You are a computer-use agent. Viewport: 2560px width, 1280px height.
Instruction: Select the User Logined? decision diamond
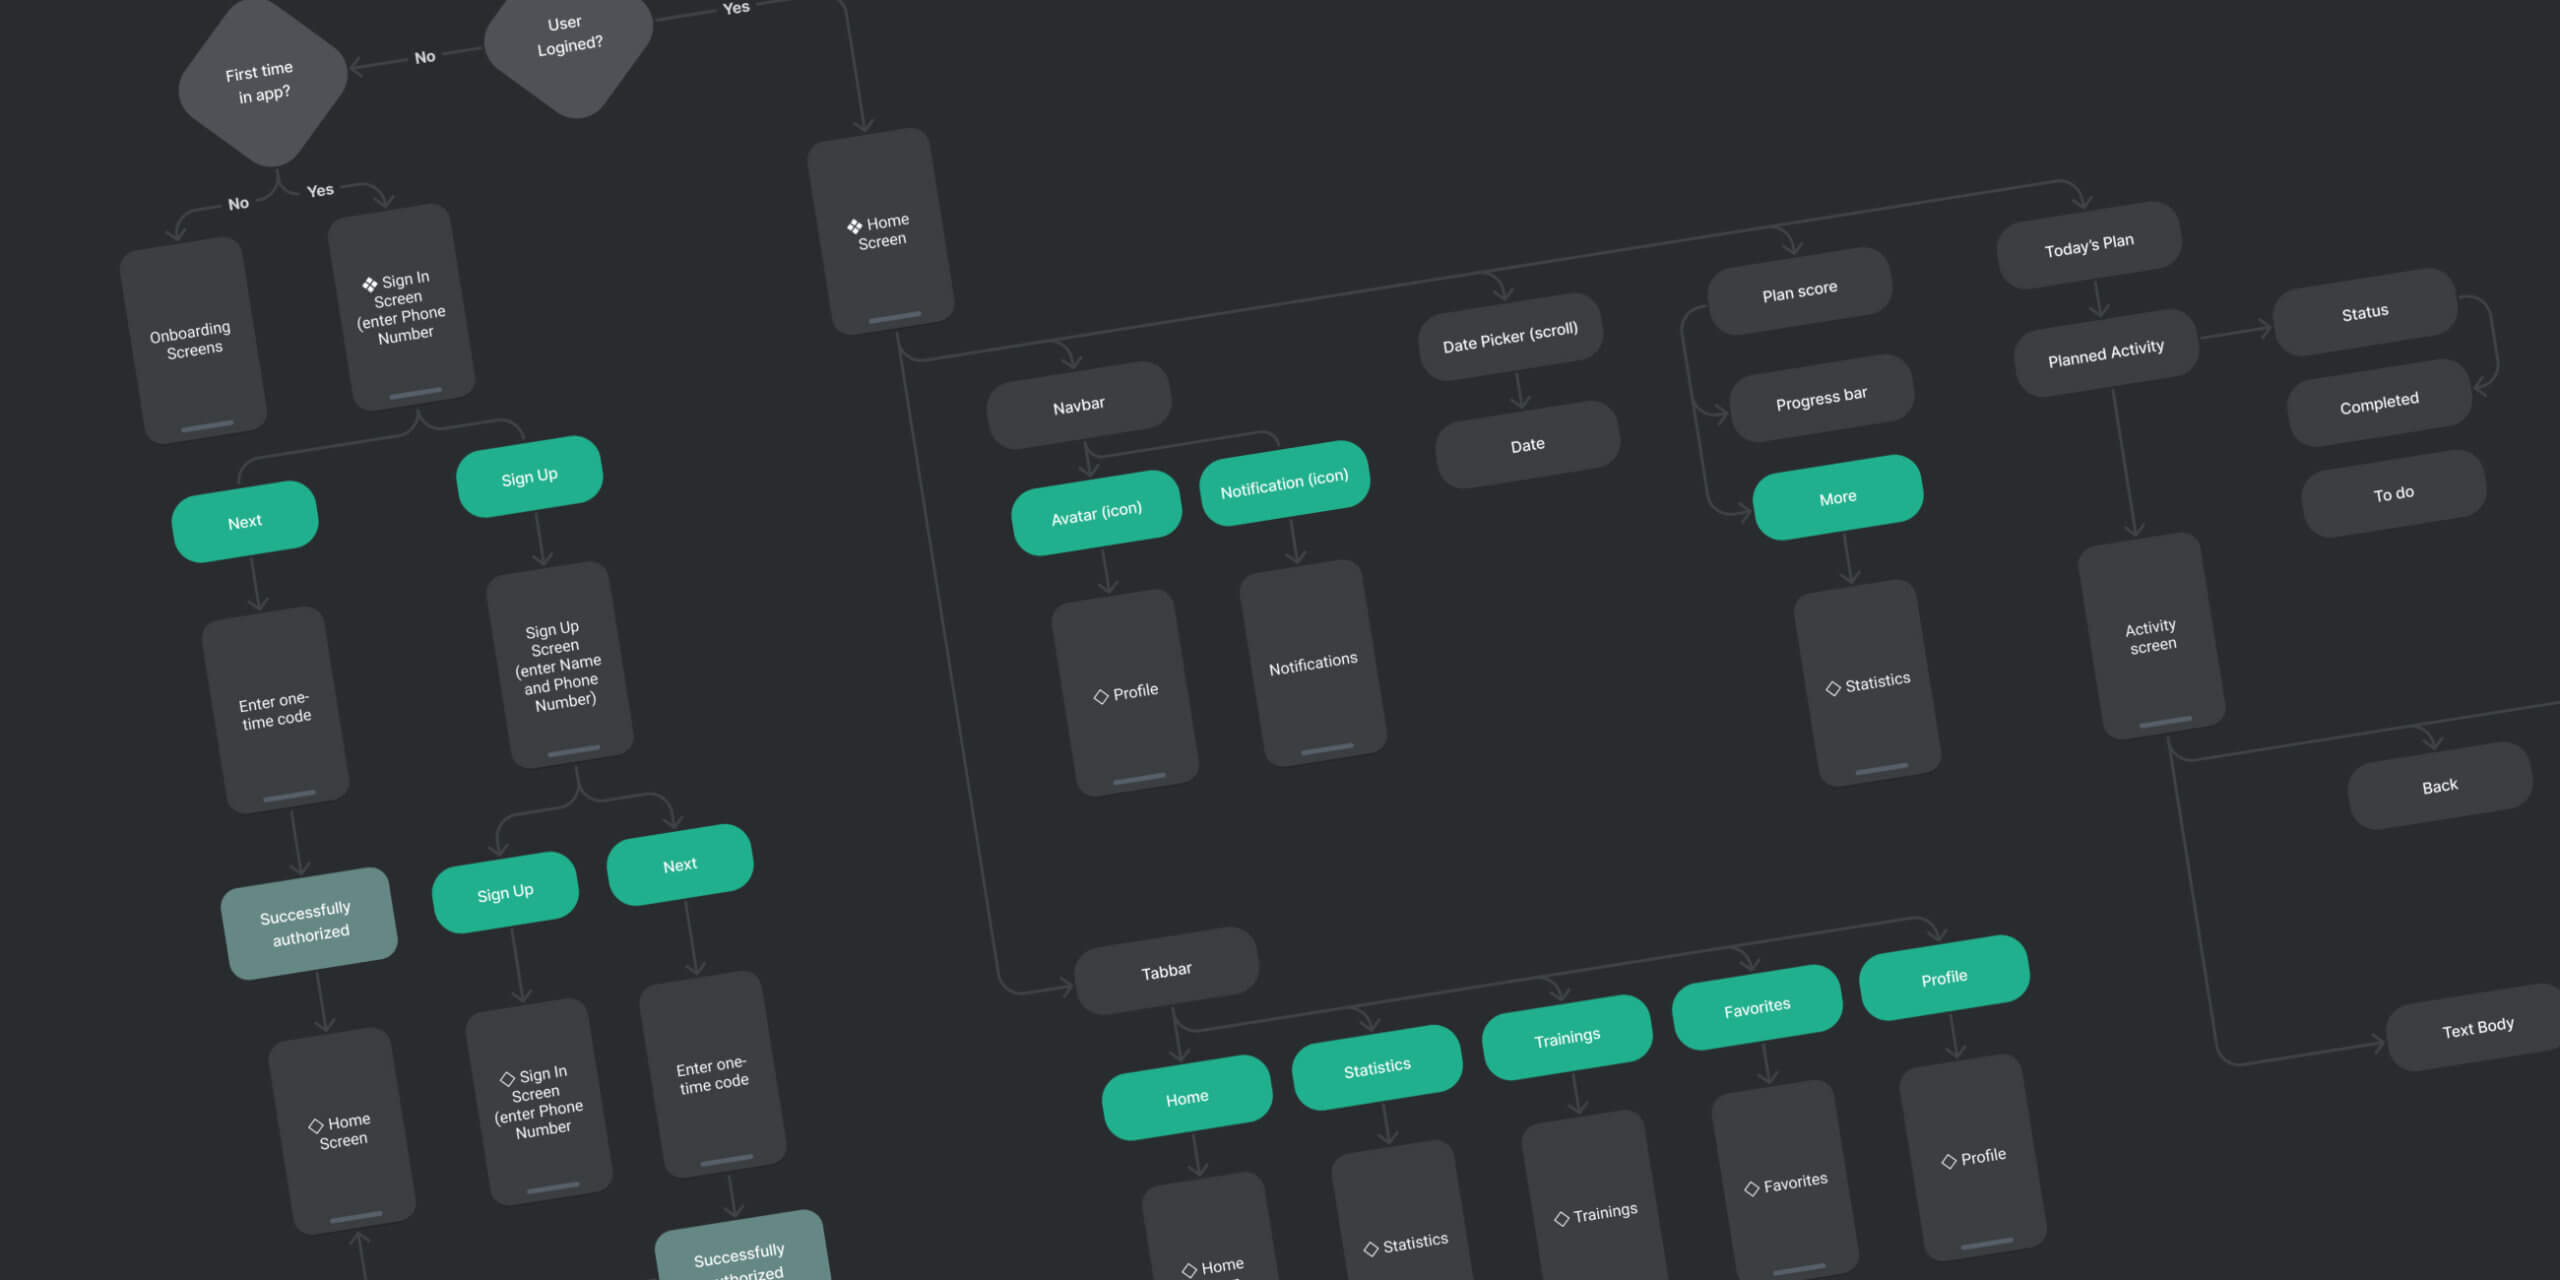pos(568,40)
